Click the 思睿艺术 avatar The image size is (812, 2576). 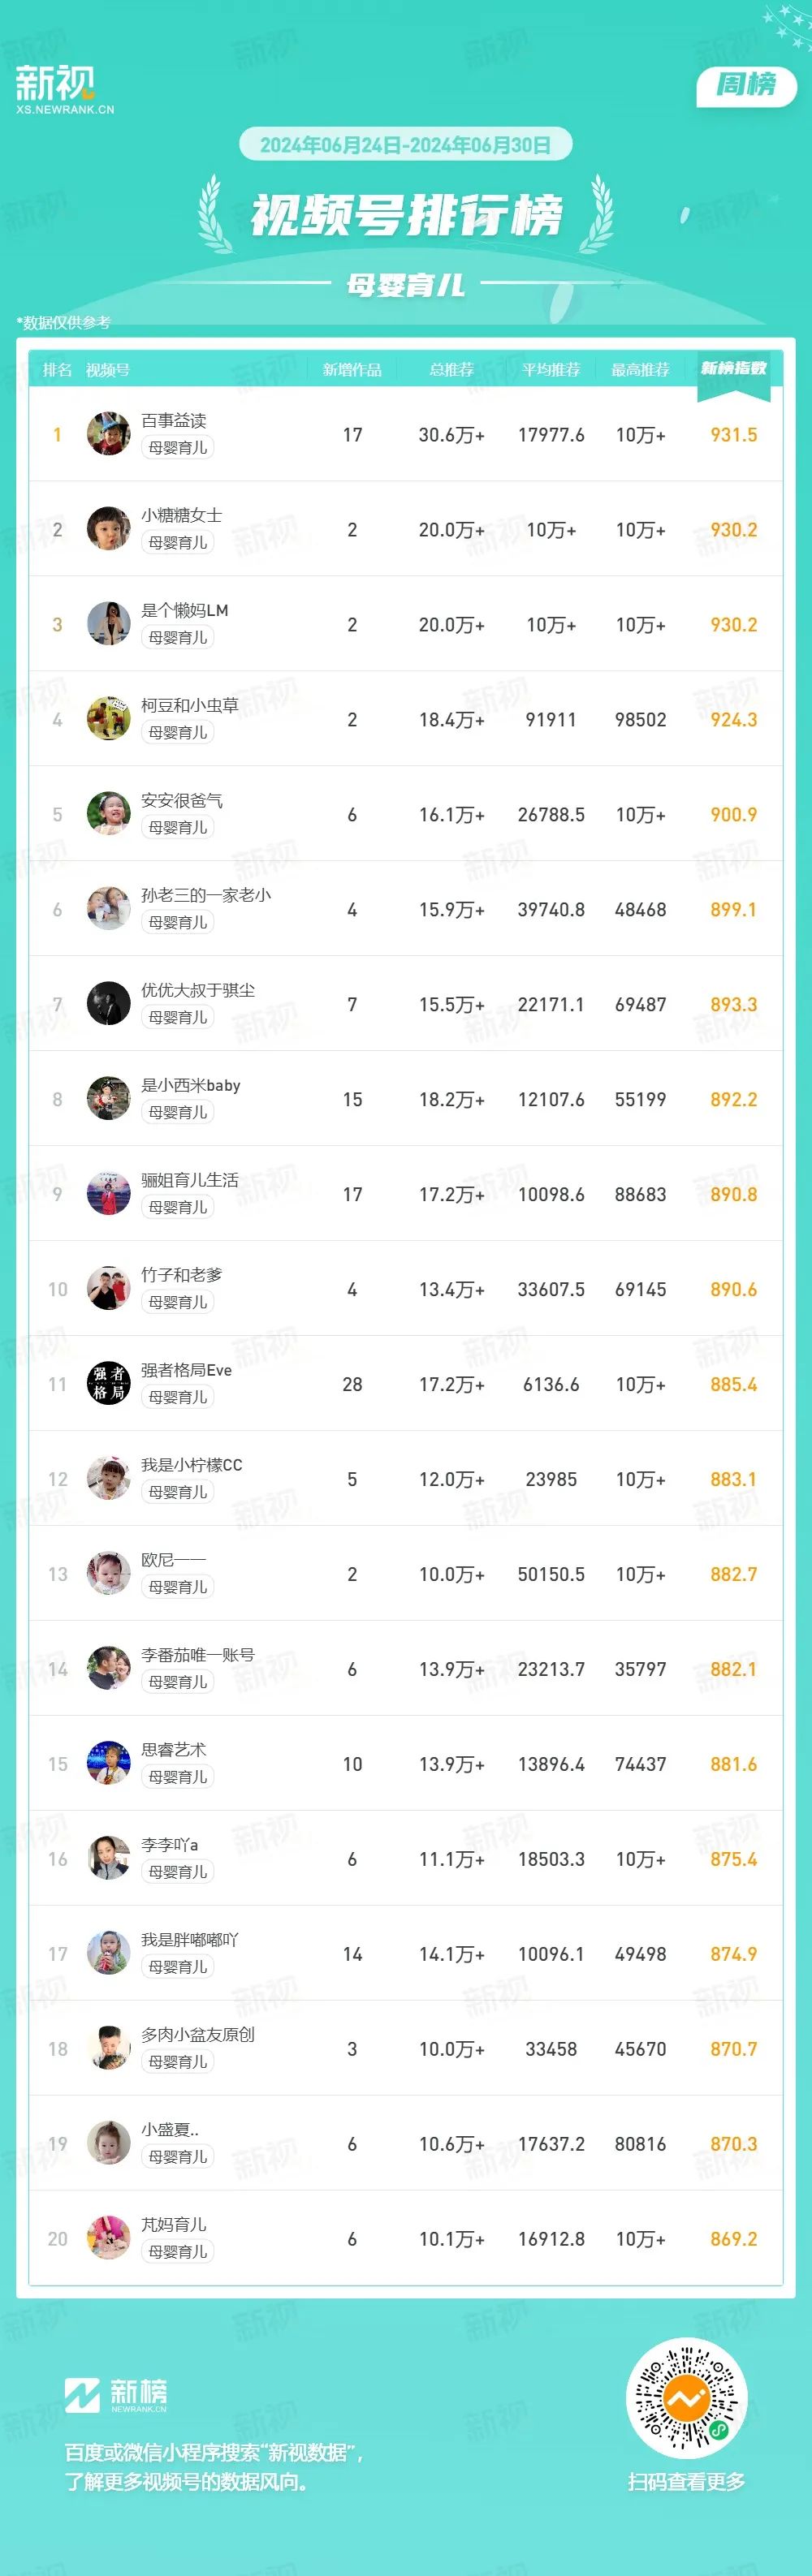pos(108,1763)
